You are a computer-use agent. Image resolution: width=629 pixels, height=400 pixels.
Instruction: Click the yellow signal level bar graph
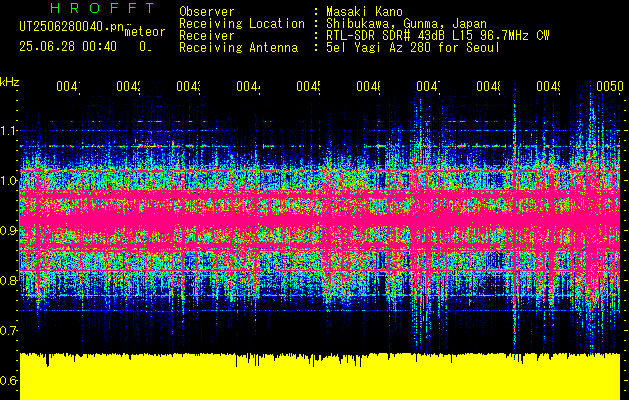[x=320, y=376]
